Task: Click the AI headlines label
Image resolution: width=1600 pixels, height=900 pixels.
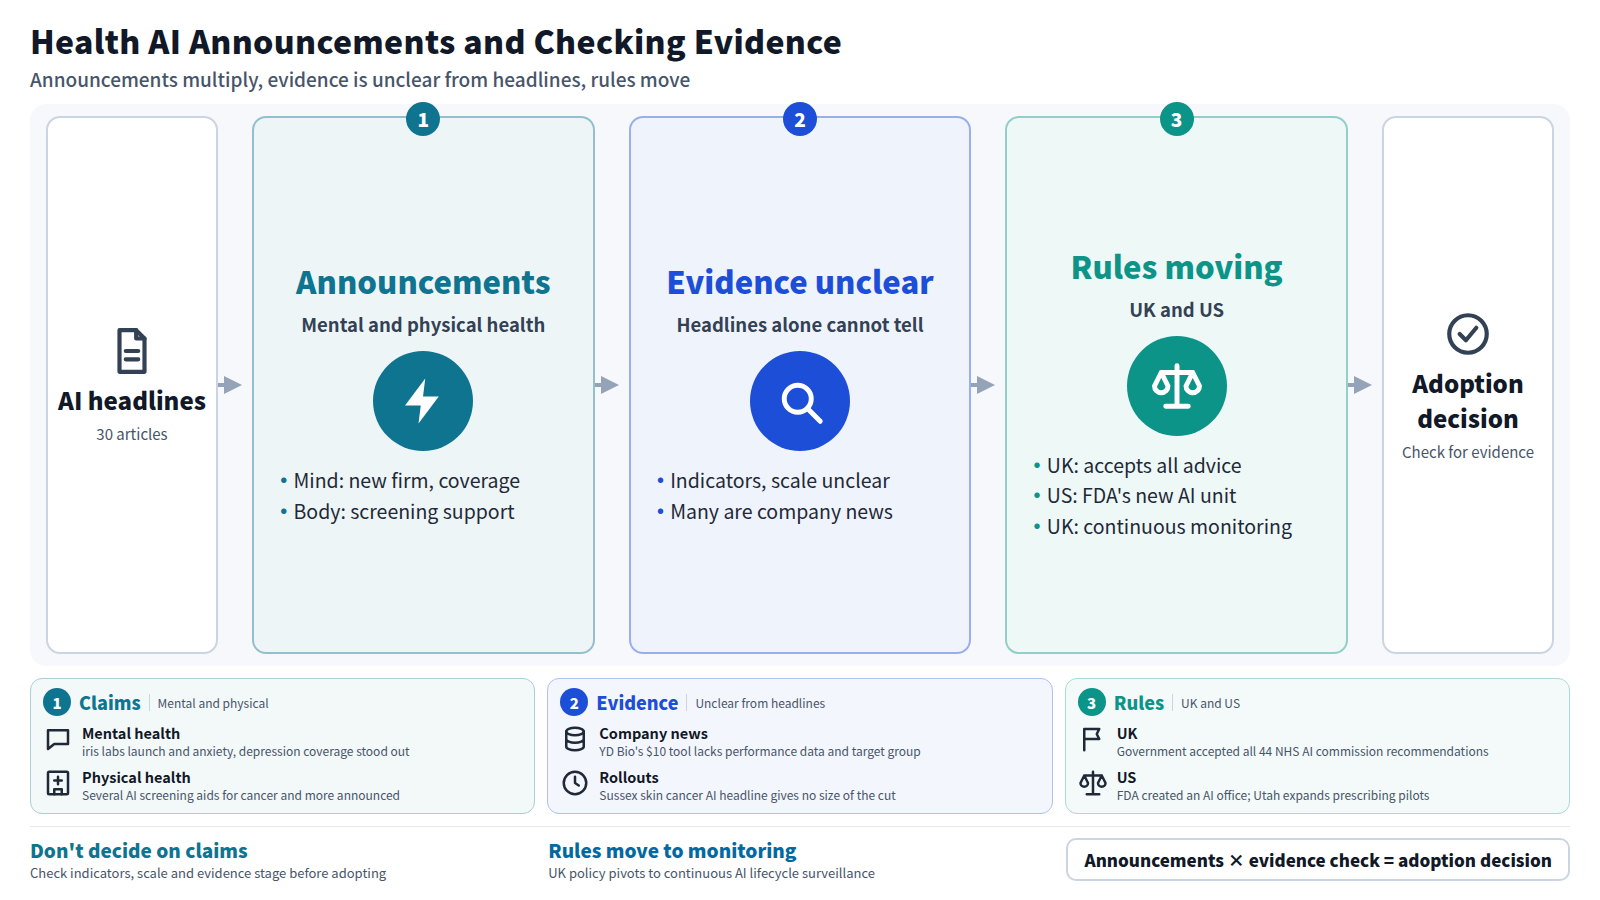Action: [x=132, y=401]
